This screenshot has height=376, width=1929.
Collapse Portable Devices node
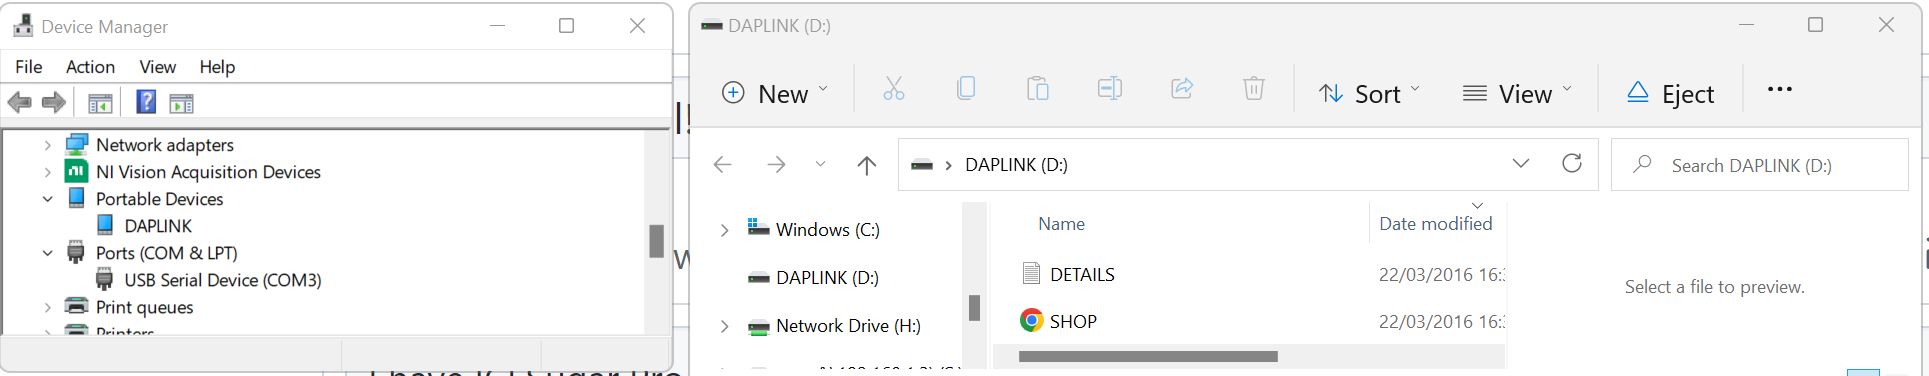click(47, 199)
